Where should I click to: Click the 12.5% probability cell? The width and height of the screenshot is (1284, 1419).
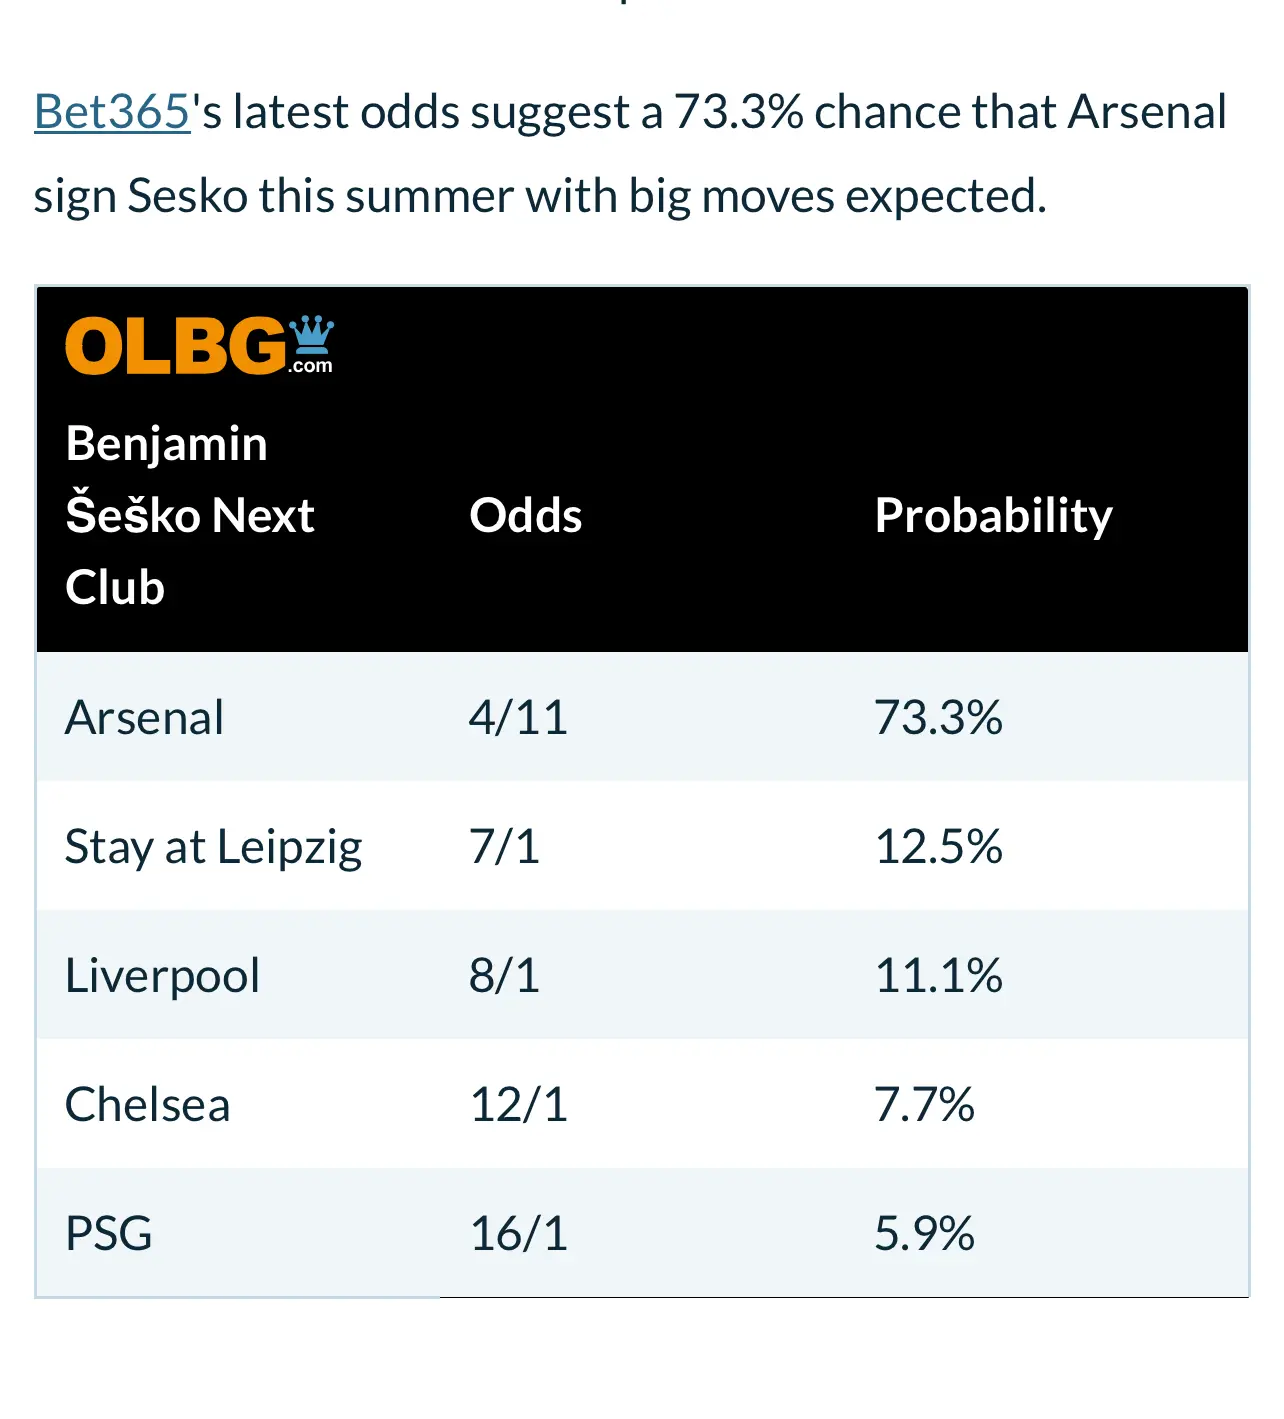(938, 846)
